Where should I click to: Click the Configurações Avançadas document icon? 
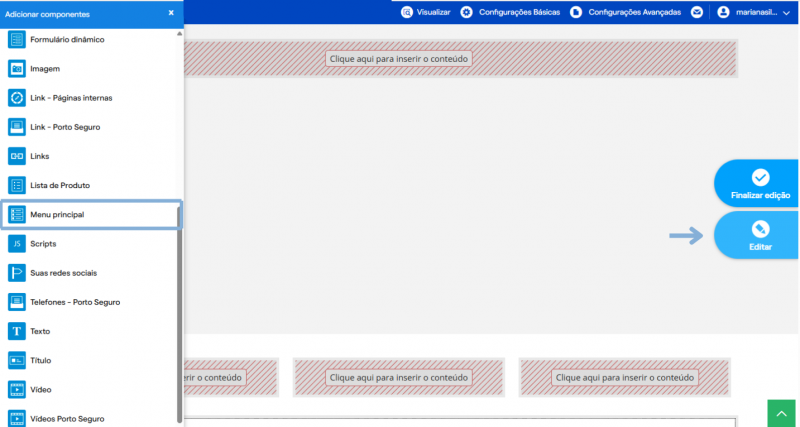(576, 12)
